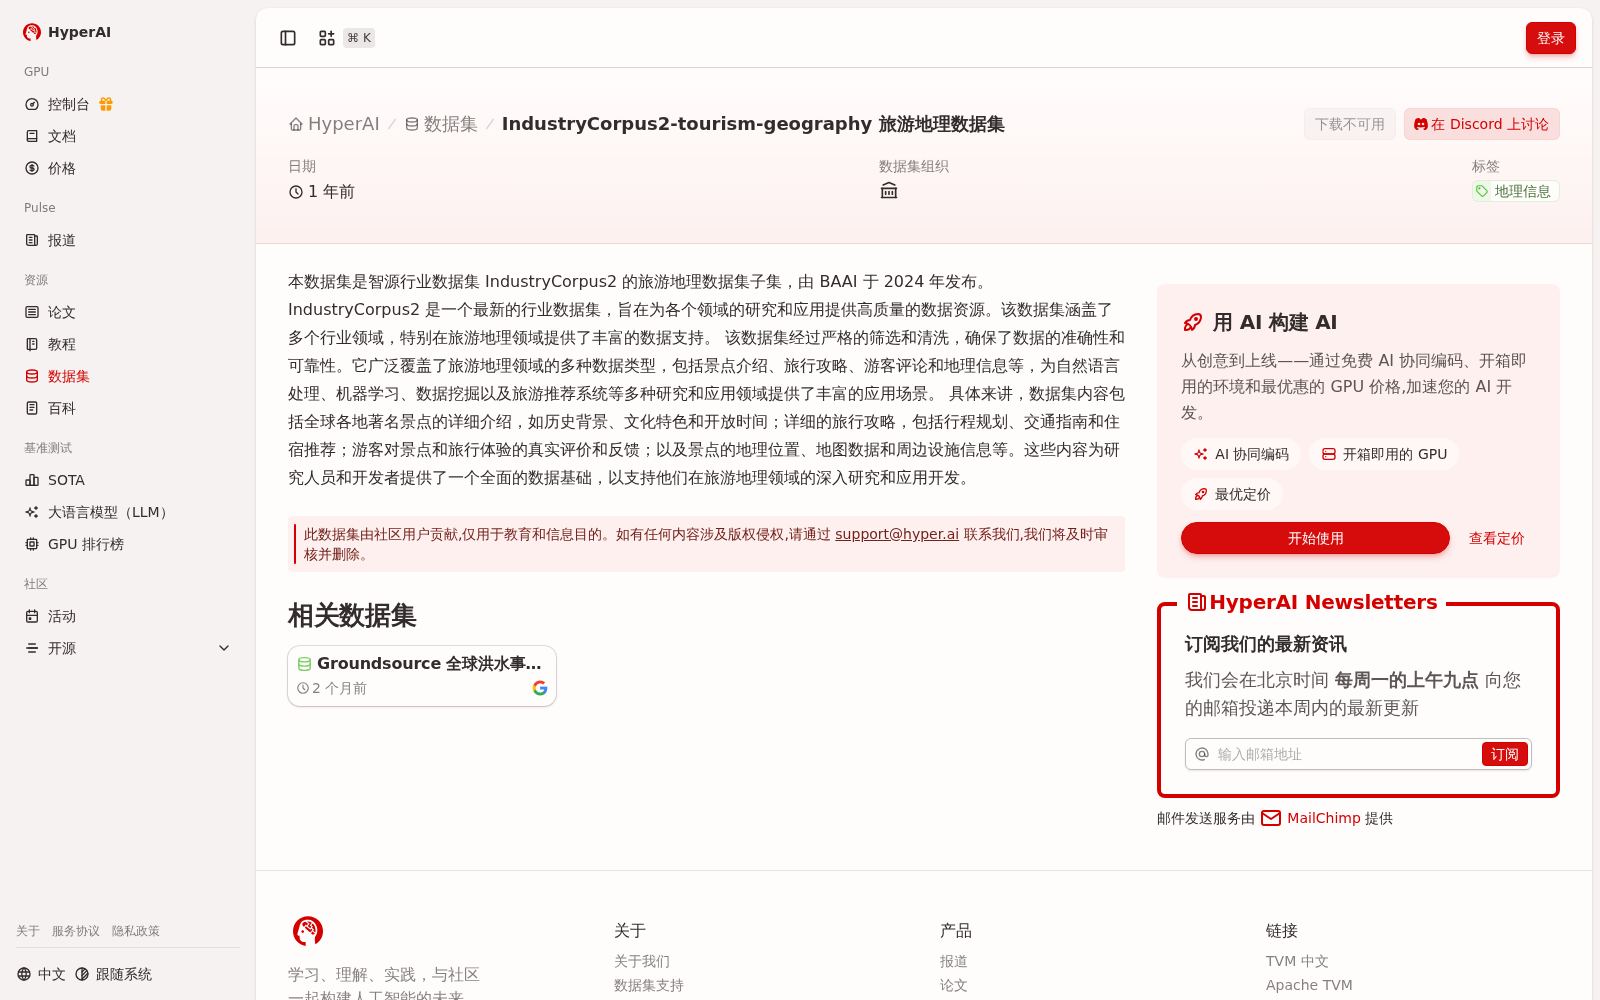Click rocket icon beside 用 AI 构建 AI
This screenshot has height=1000, width=1600.
[x=1192, y=322]
